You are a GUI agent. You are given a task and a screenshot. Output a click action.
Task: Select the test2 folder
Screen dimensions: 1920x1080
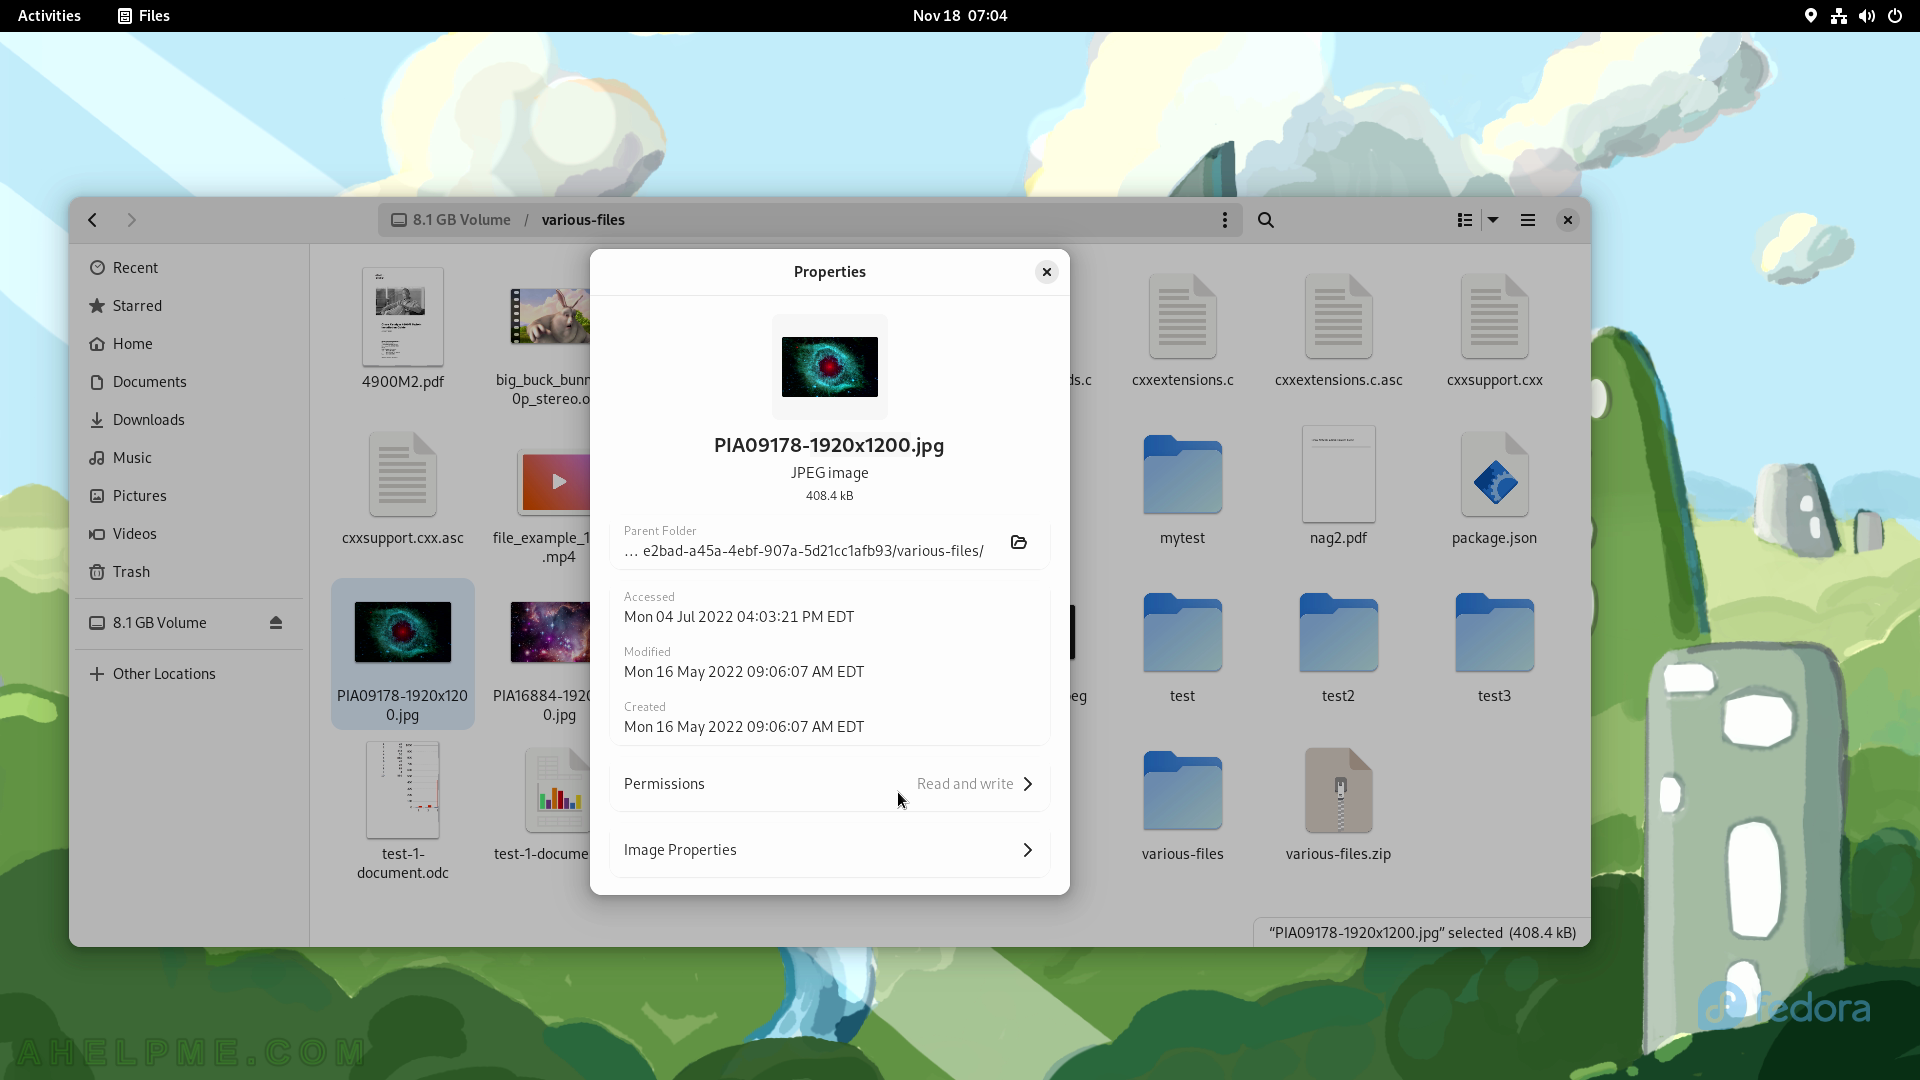1339,646
